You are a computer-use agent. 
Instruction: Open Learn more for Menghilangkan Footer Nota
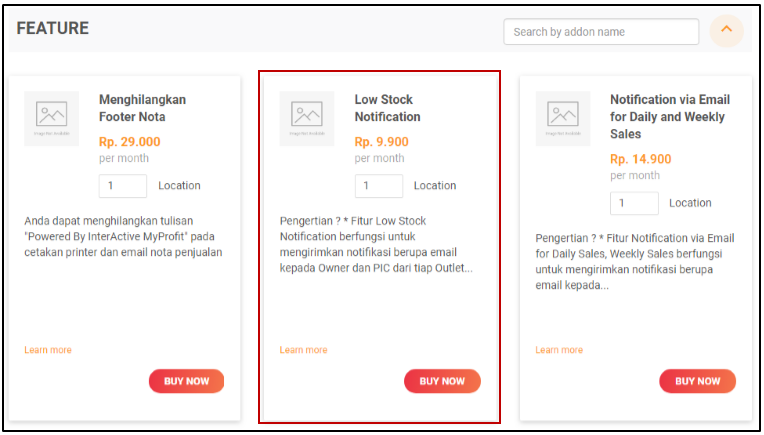pos(48,350)
